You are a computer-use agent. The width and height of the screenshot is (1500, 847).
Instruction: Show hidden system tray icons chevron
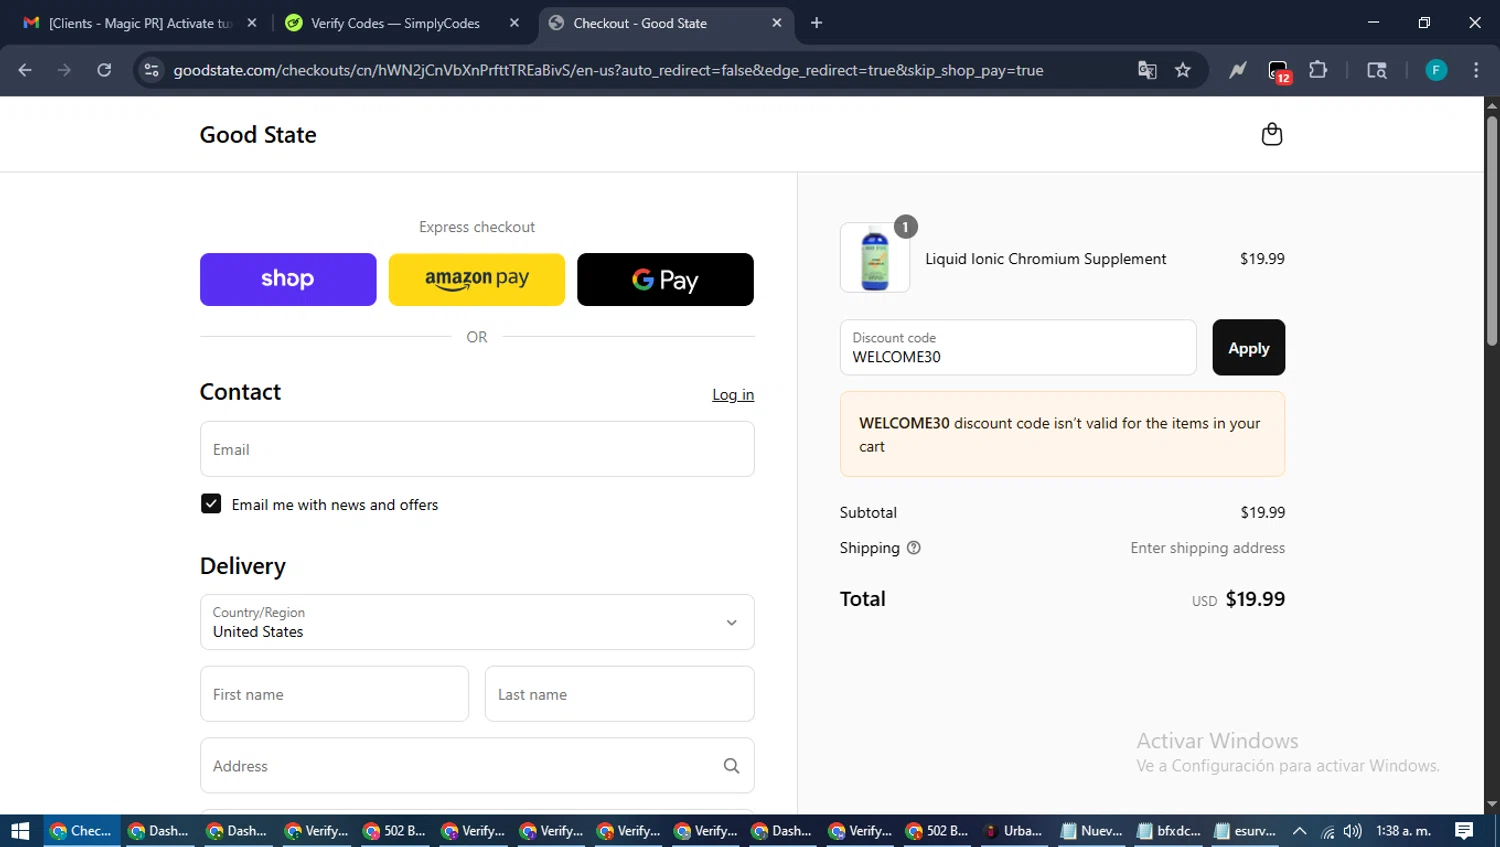1299,831
